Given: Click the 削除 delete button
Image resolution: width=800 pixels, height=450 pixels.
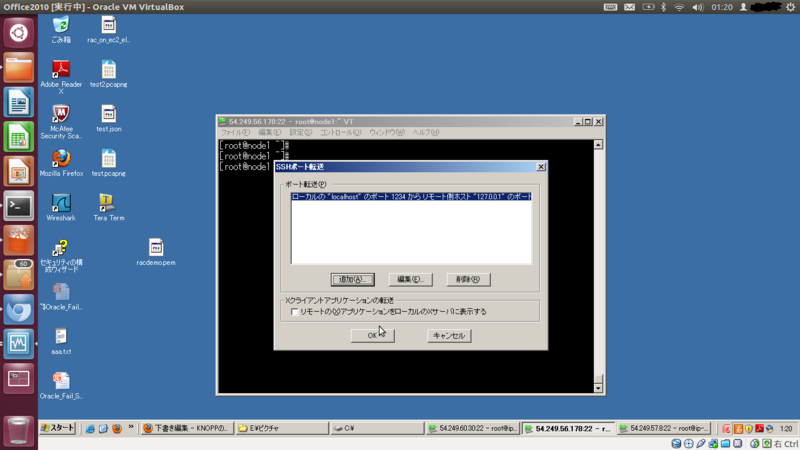Looking at the screenshot, I should (x=468, y=280).
